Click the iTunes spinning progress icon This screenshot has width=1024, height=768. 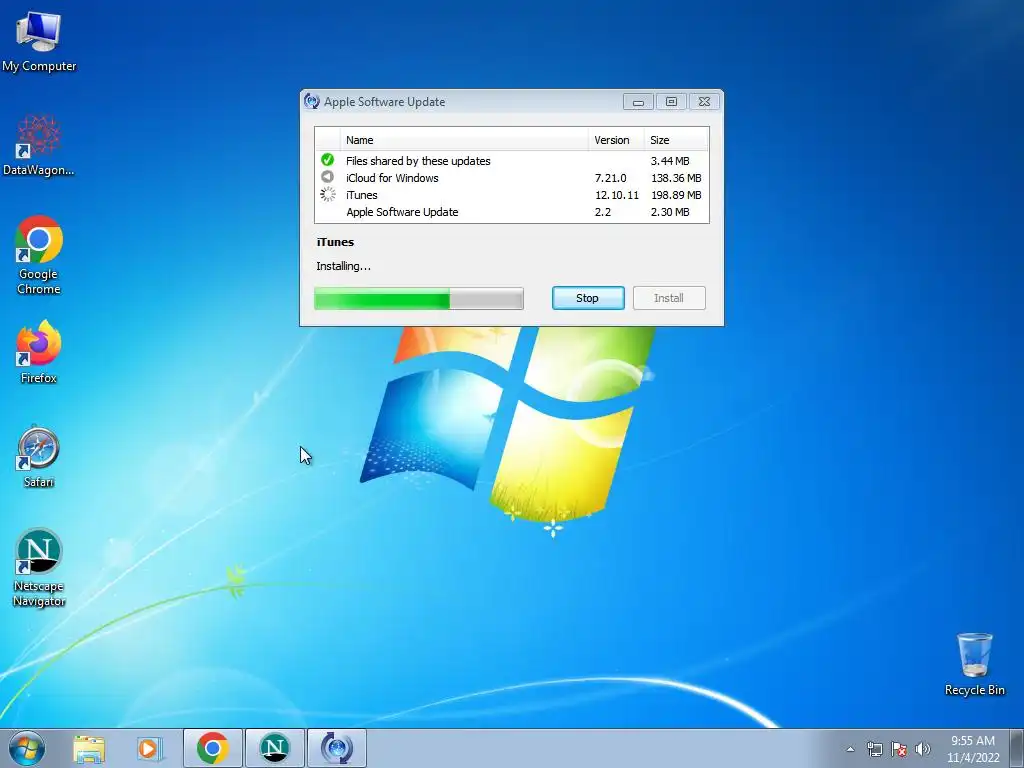click(x=328, y=194)
